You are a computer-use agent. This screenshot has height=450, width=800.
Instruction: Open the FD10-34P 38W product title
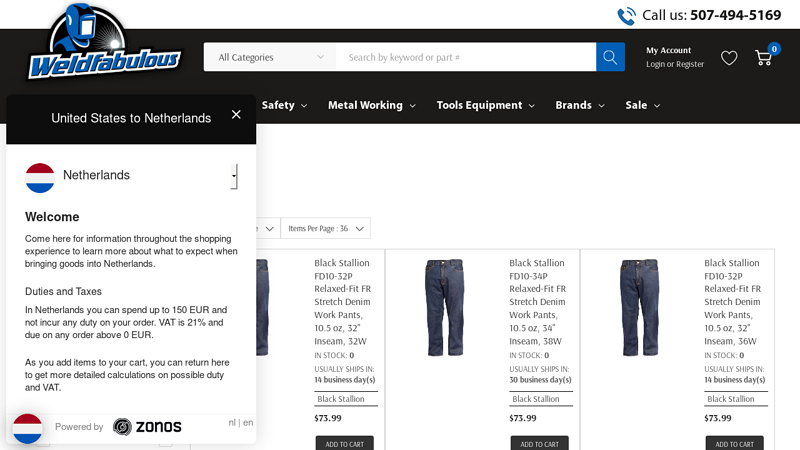click(x=538, y=302)
